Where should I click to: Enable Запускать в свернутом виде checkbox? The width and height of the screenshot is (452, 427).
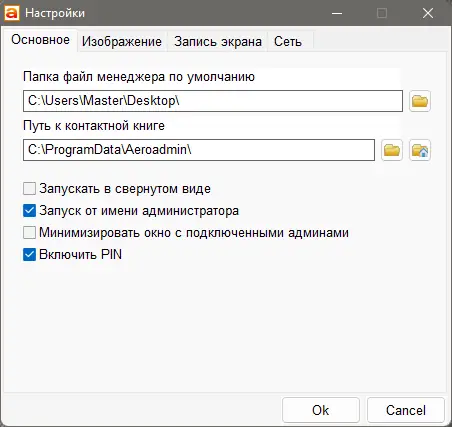29,189
